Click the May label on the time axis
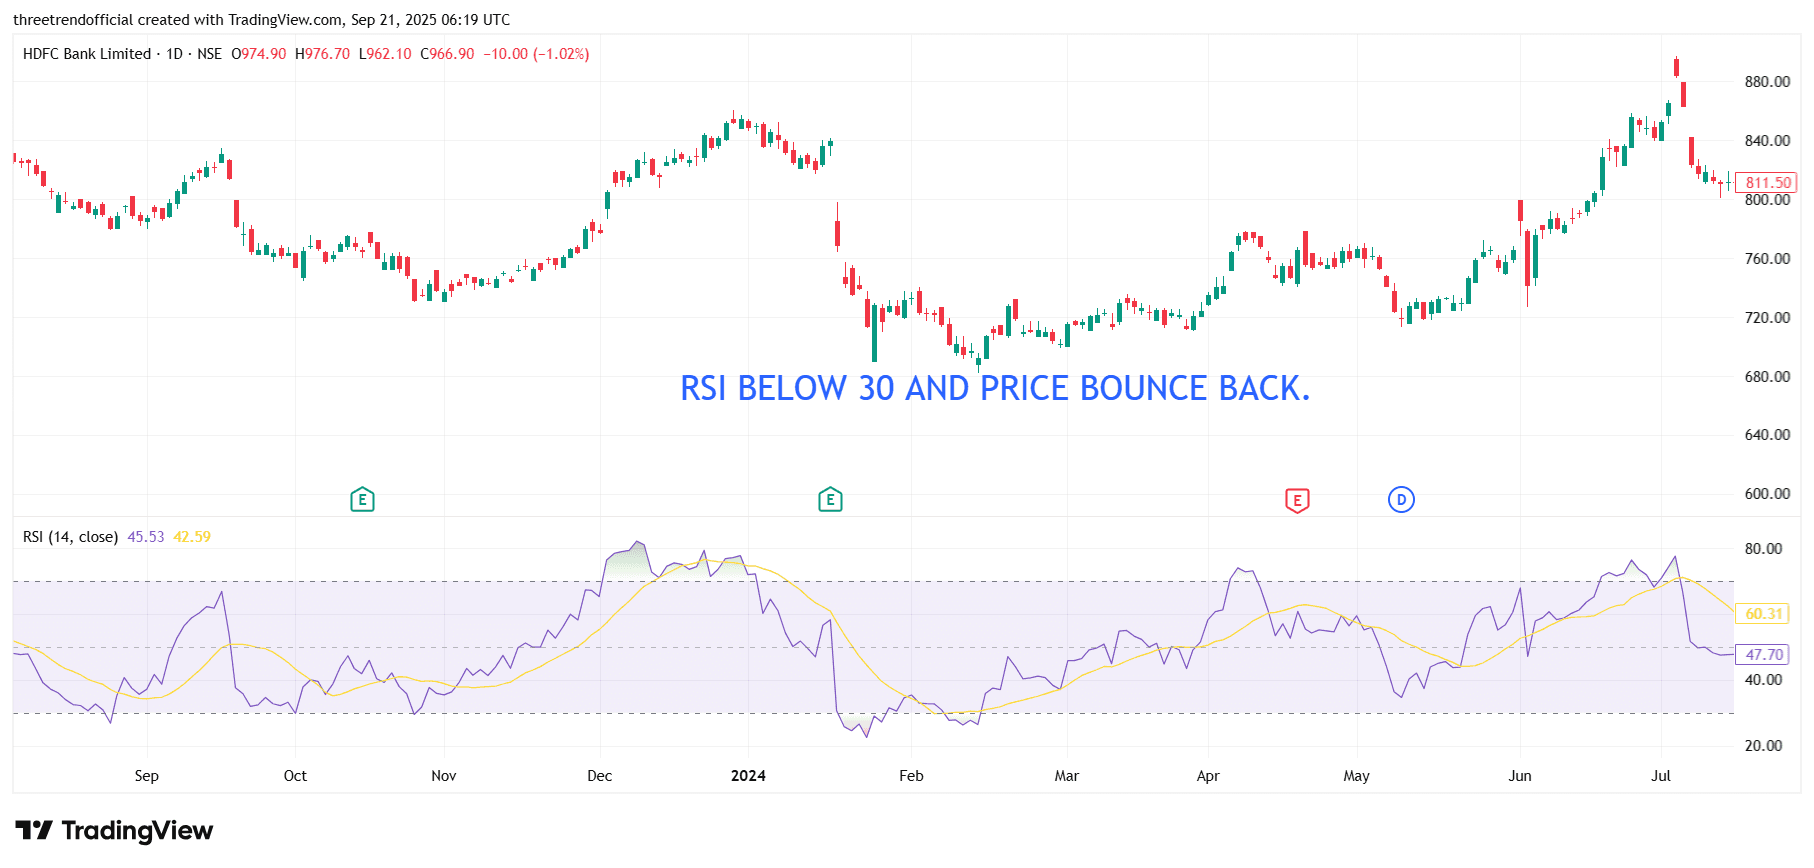 1357,776
